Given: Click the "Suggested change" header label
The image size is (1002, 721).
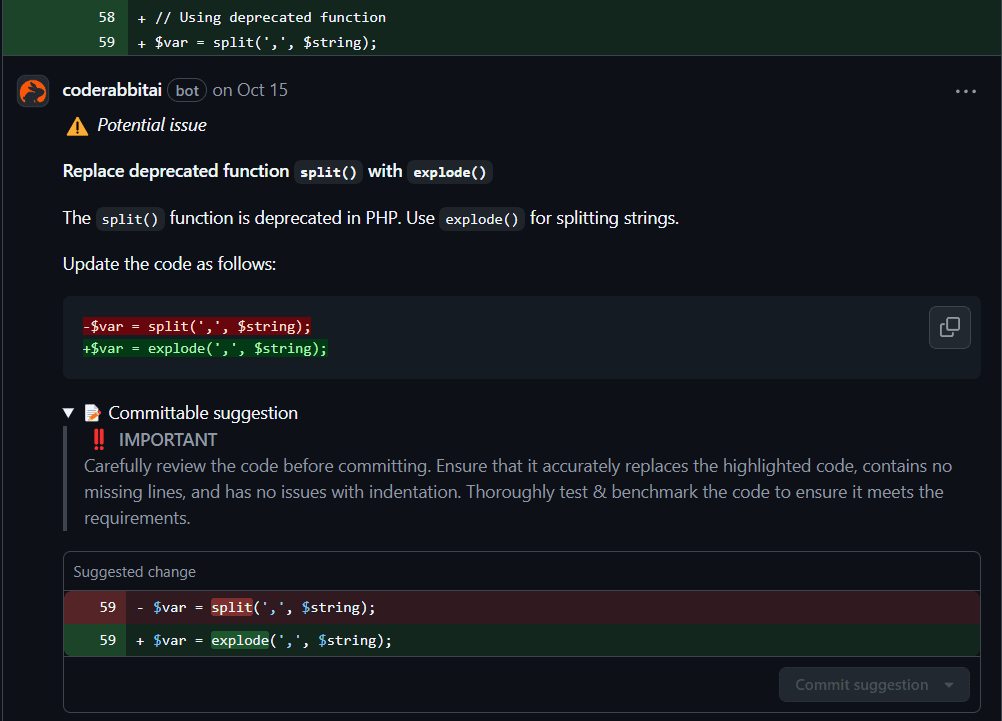Looking at the screenshot, I should (x=135, y=572).
